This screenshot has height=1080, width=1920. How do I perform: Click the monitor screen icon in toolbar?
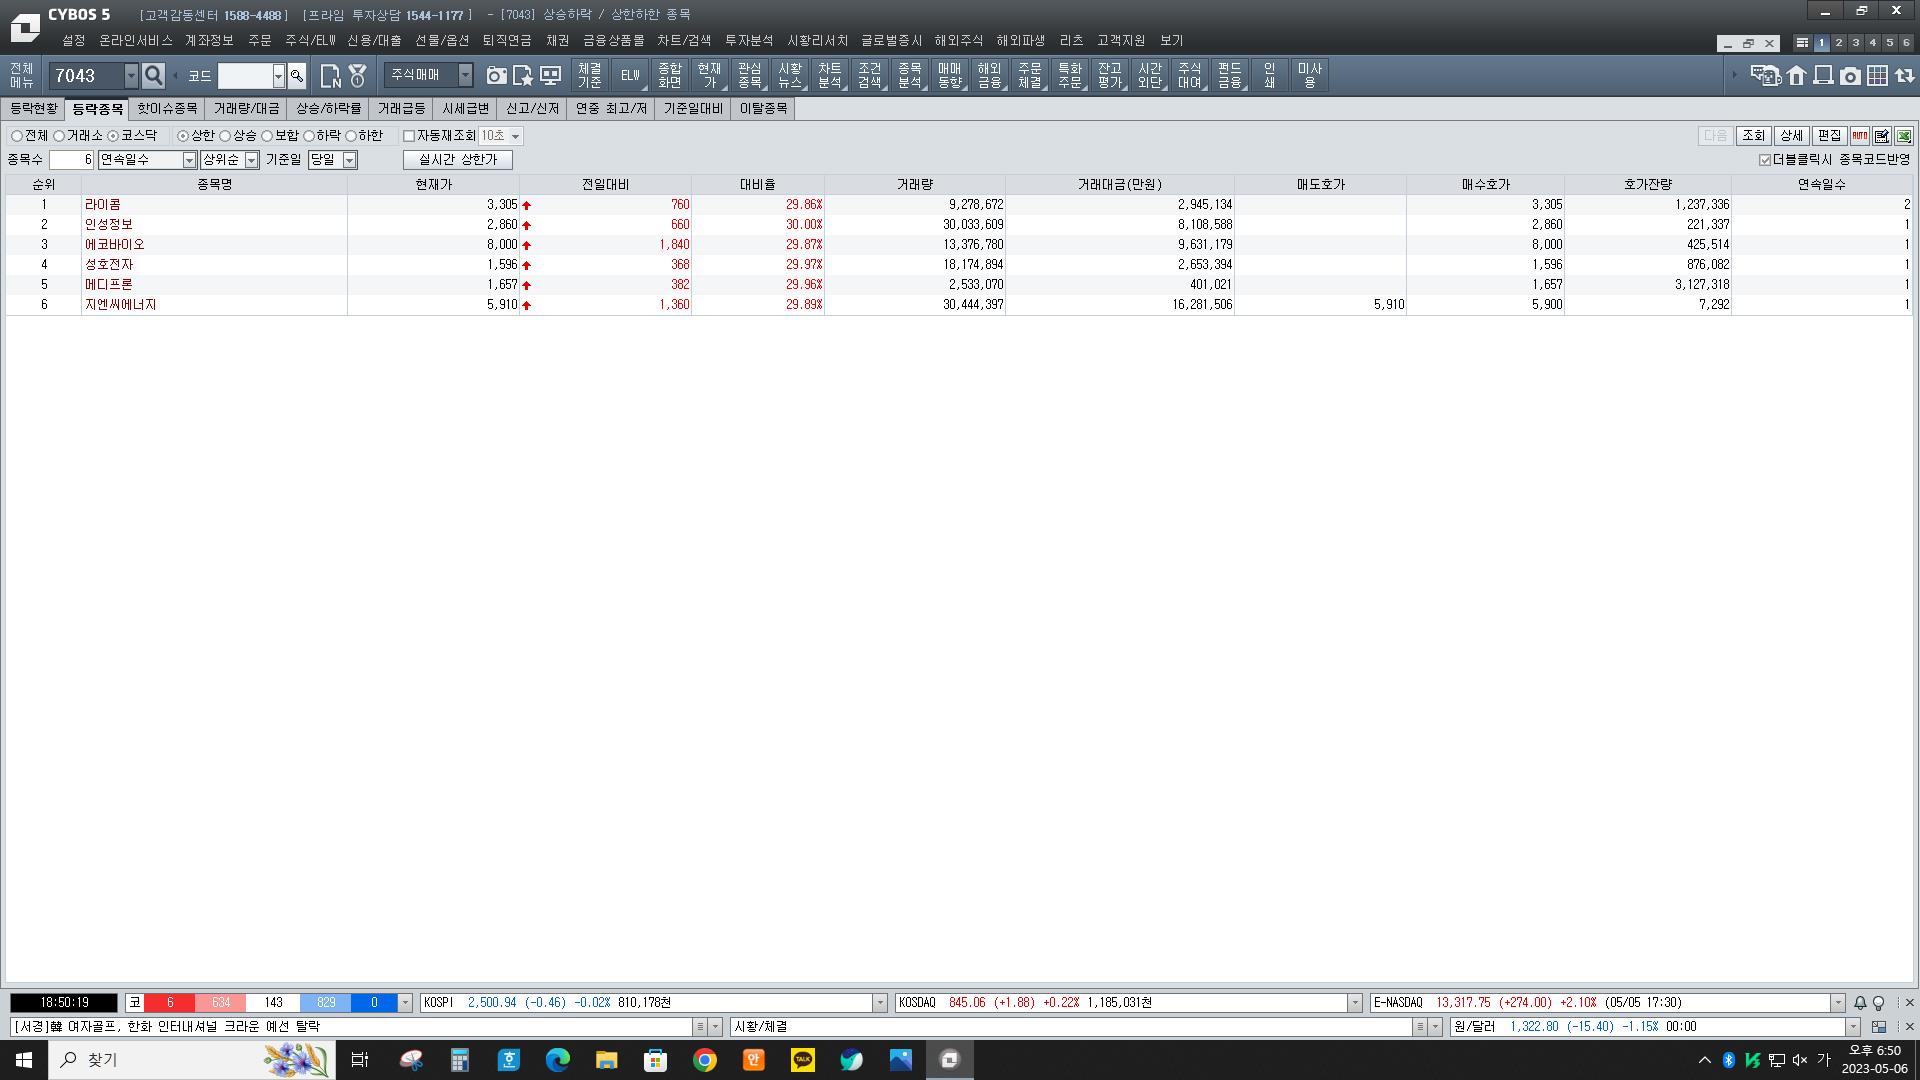click(x=550, y=76)
